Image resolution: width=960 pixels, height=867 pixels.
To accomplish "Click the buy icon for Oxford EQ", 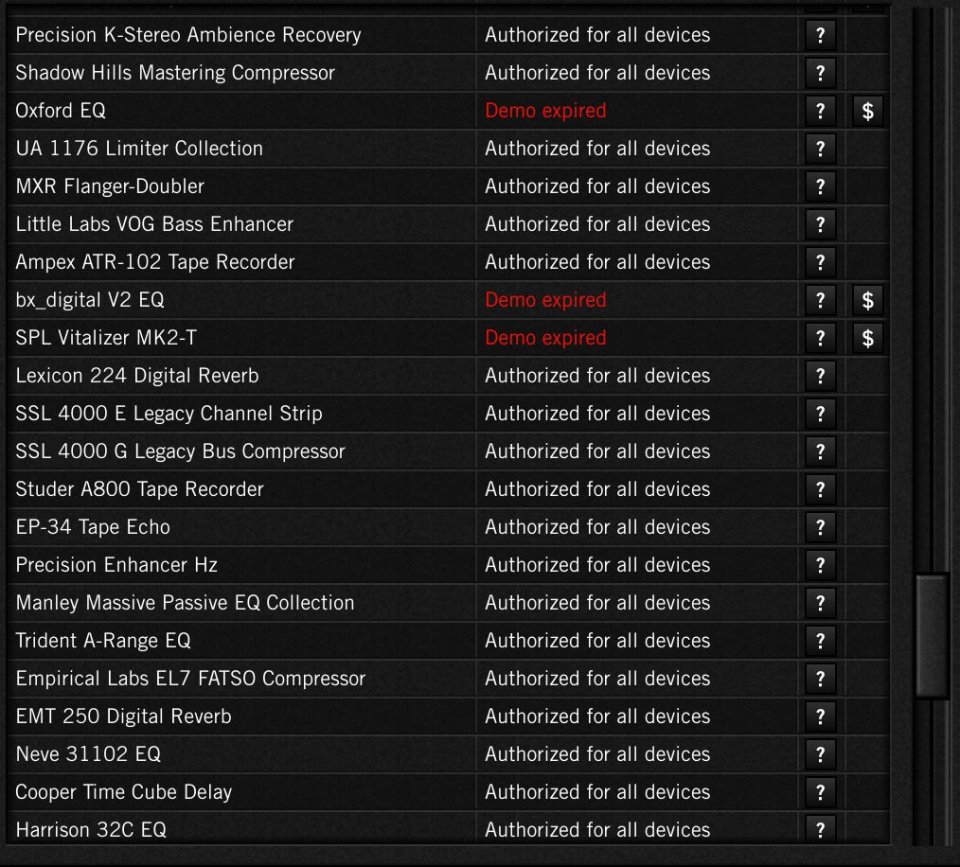I will click(868, 111).
